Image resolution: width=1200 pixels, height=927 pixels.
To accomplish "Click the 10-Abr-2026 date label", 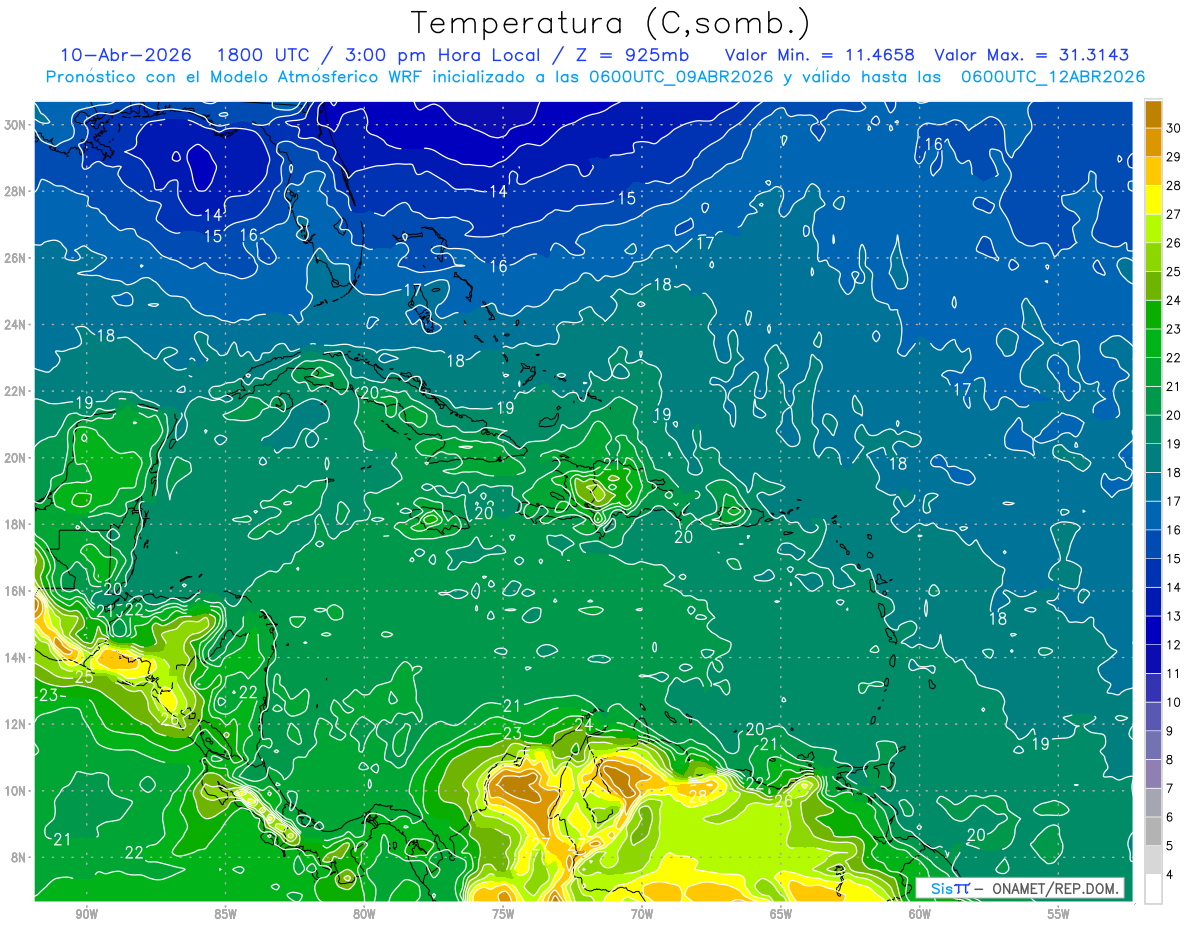I will tap(121, 55).
